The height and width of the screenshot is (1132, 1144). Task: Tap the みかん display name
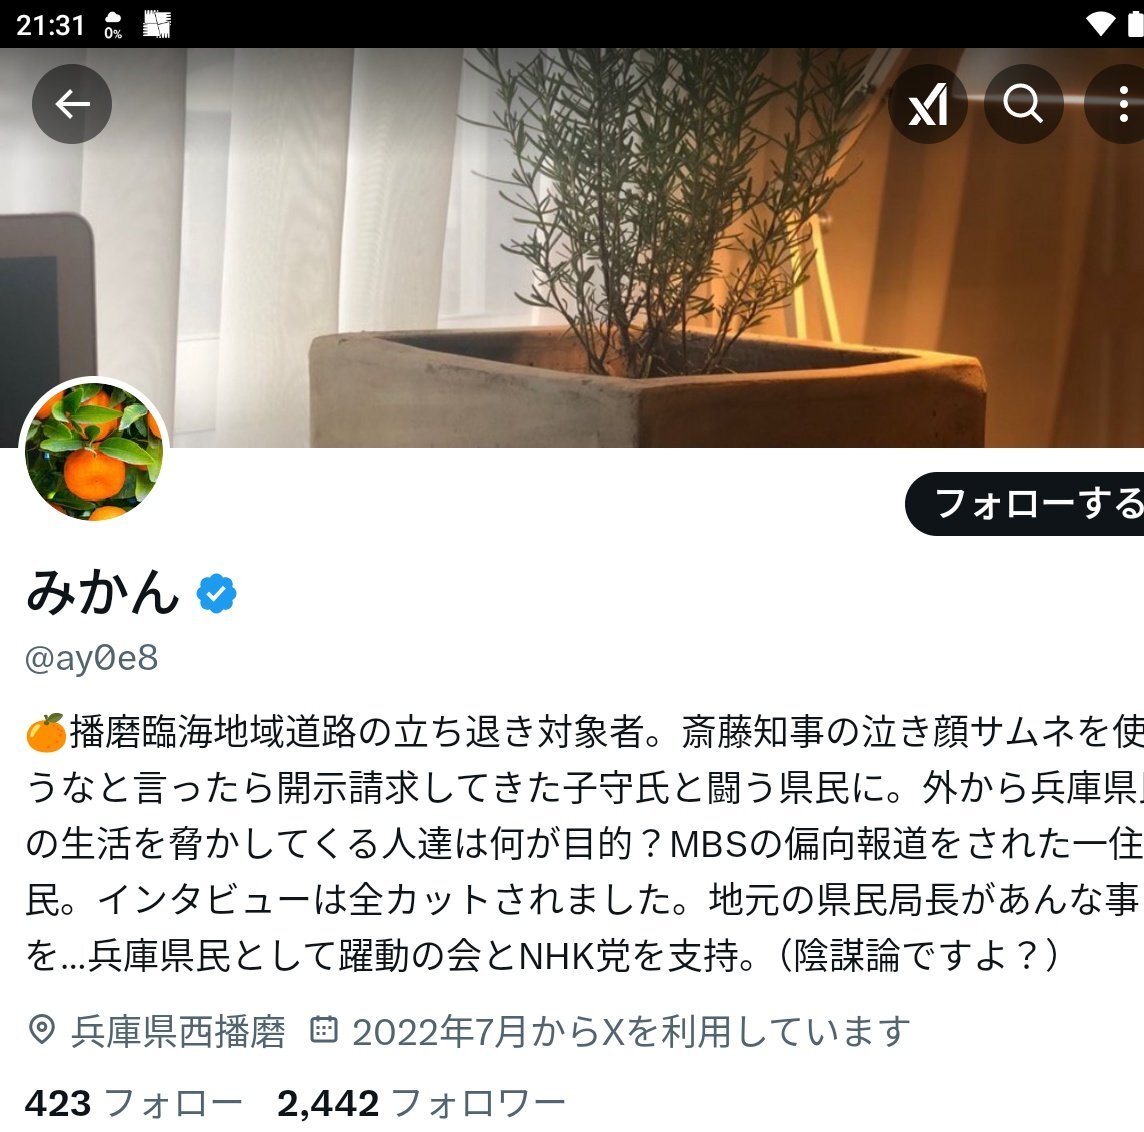pos(103,592)
